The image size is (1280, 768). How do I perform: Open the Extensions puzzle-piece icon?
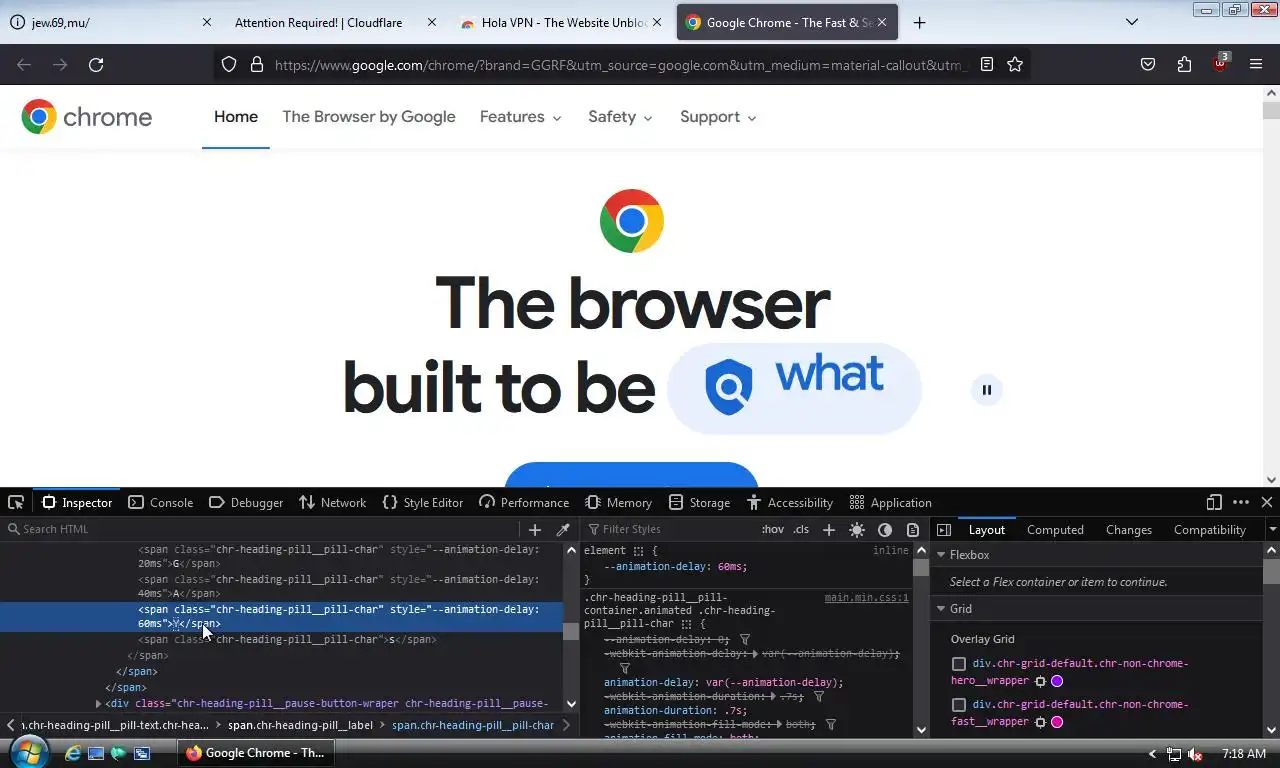click(x=1184, y=65)
